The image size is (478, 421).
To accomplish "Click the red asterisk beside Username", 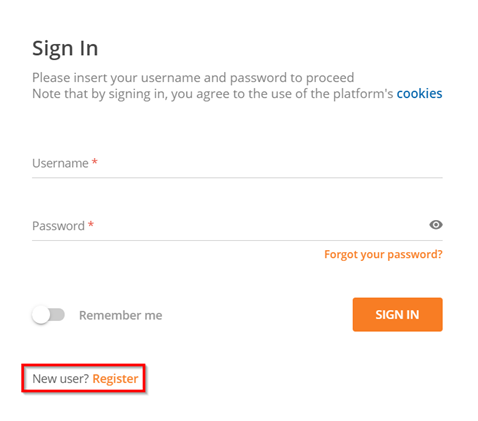I will tap(95, 162).
